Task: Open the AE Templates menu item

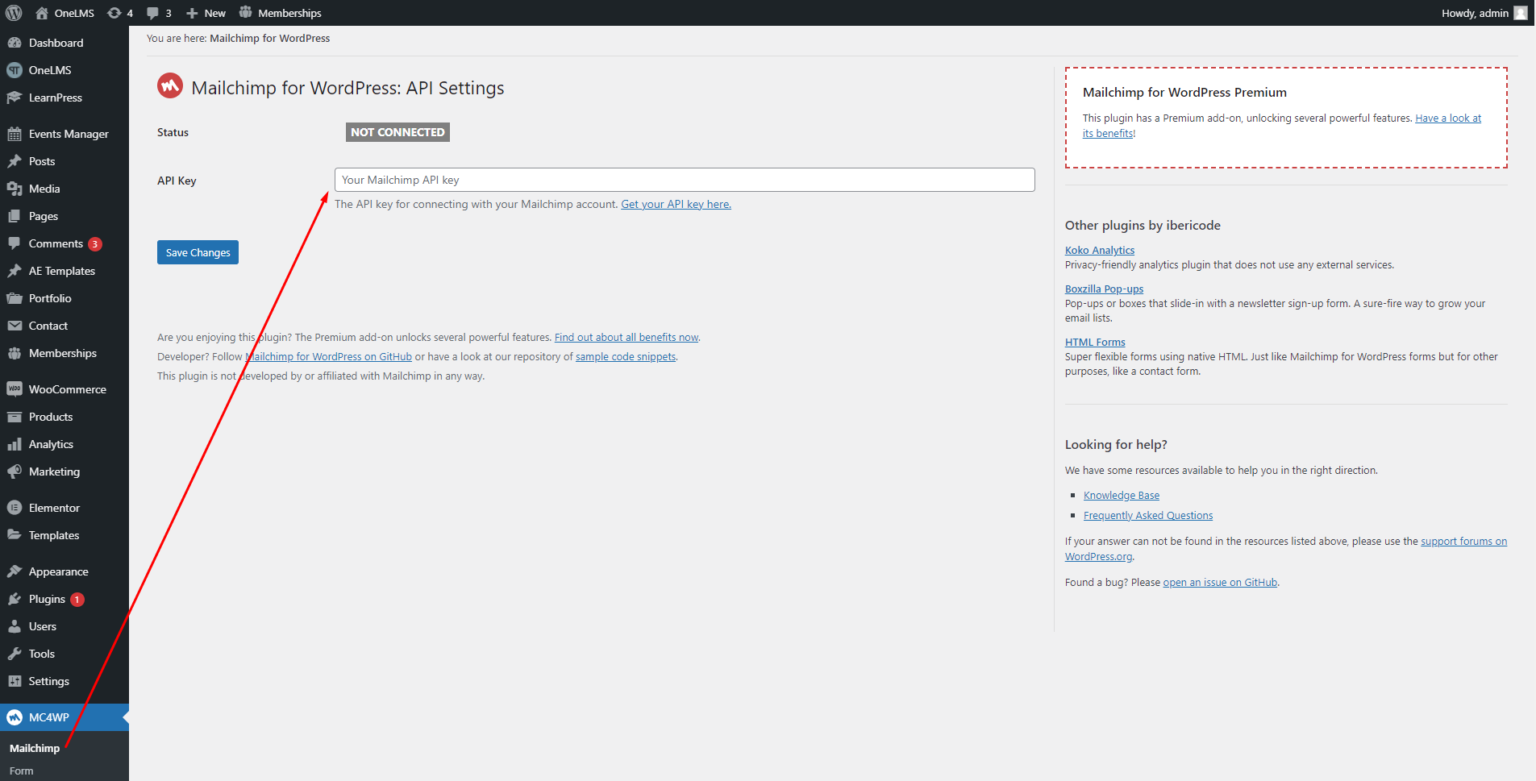Action: click(x=64, y=271)
